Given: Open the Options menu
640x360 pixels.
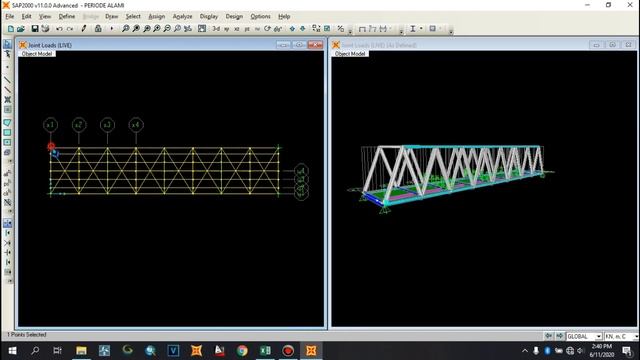Looking at the screenshot, I should (x=260, y=16).
